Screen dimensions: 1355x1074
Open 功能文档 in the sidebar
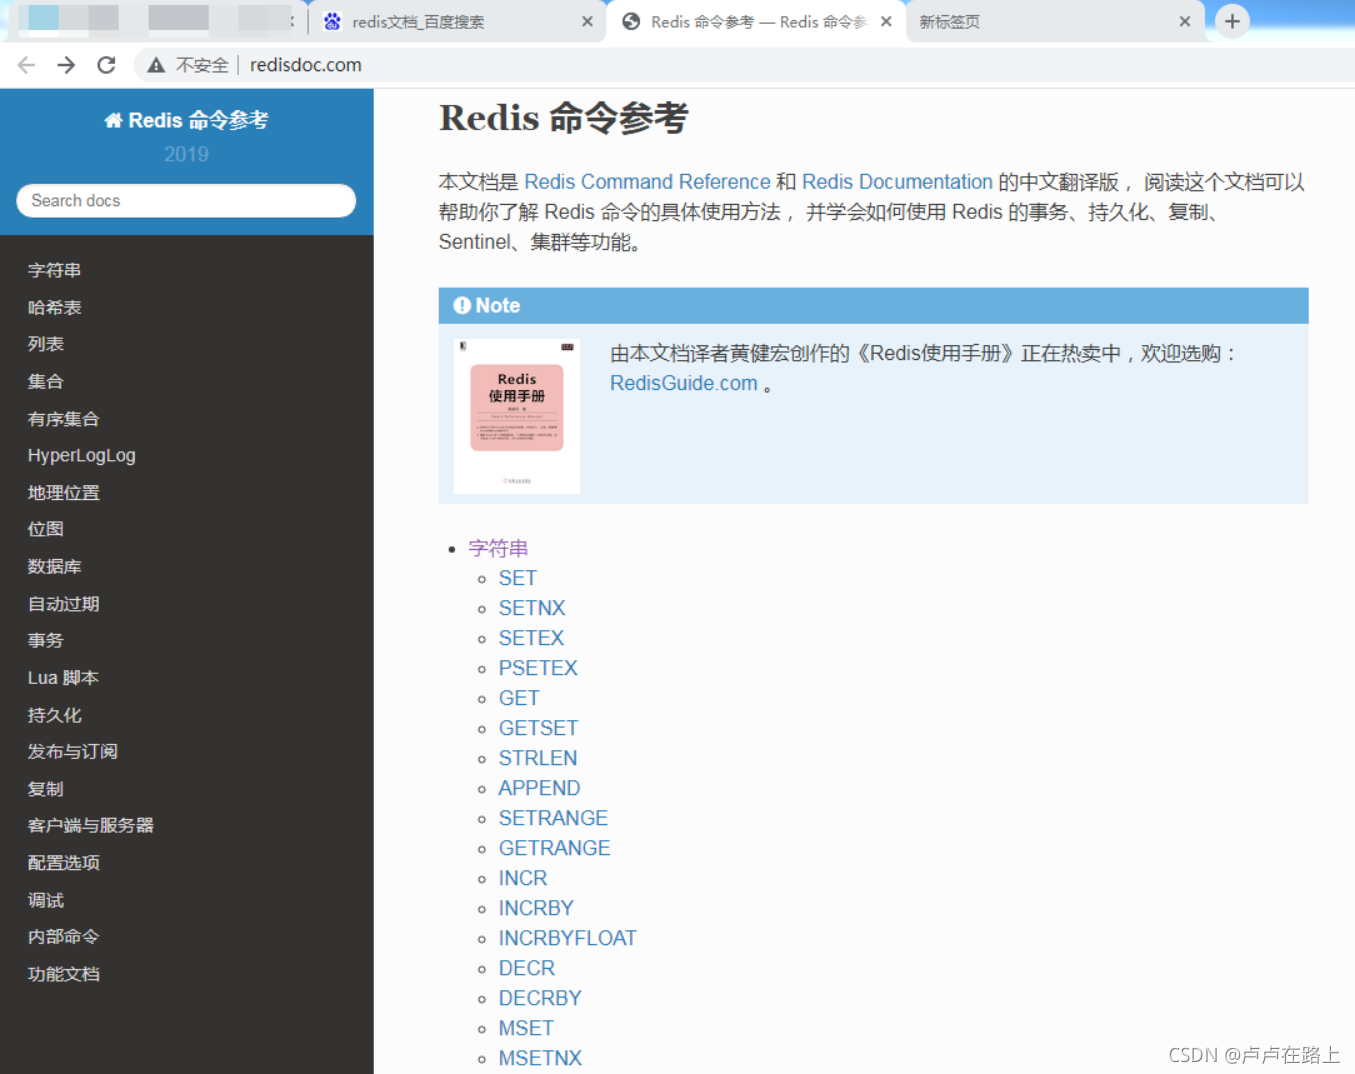click(64, 973)
